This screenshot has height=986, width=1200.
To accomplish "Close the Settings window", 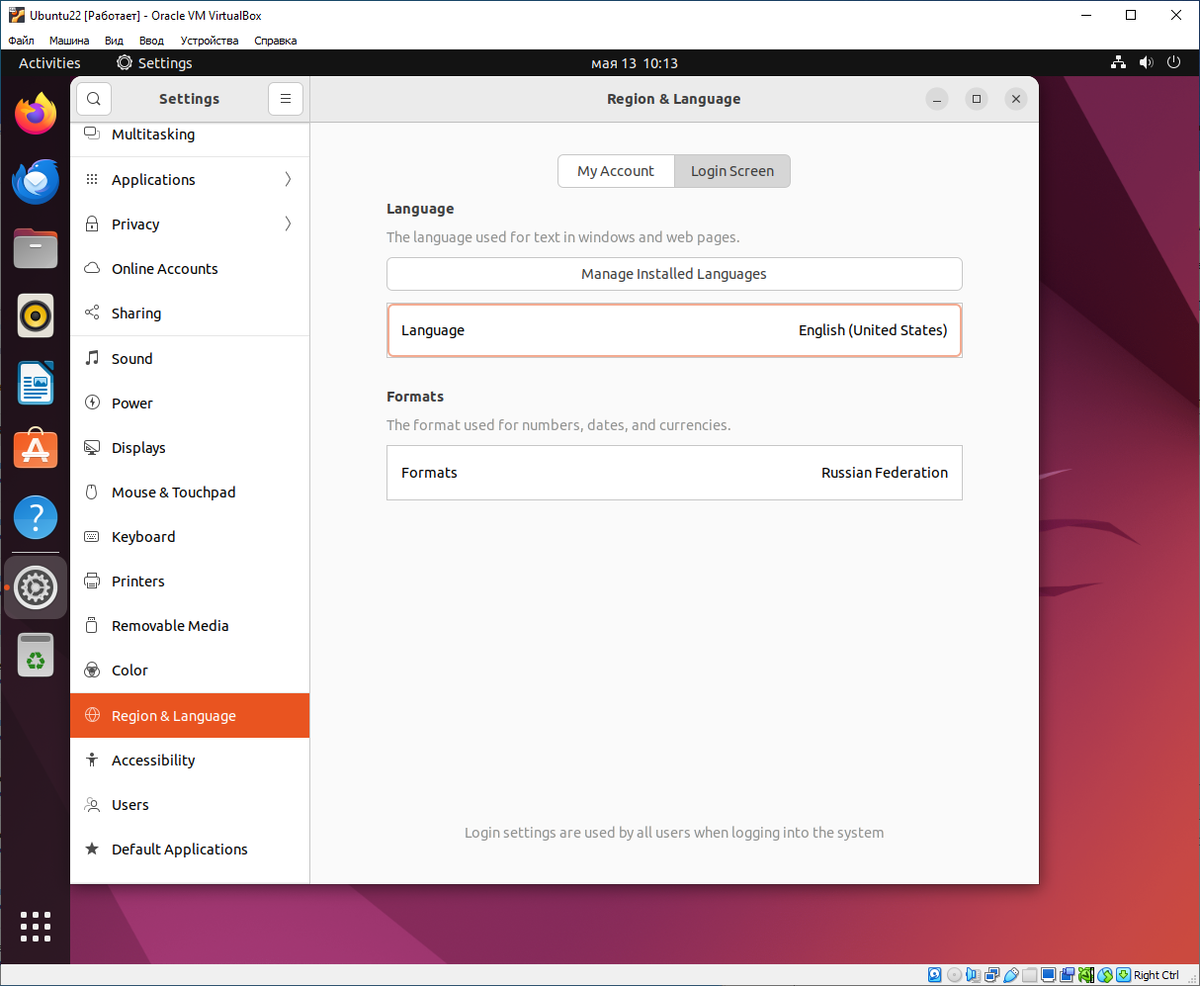I will (1016, 99).
